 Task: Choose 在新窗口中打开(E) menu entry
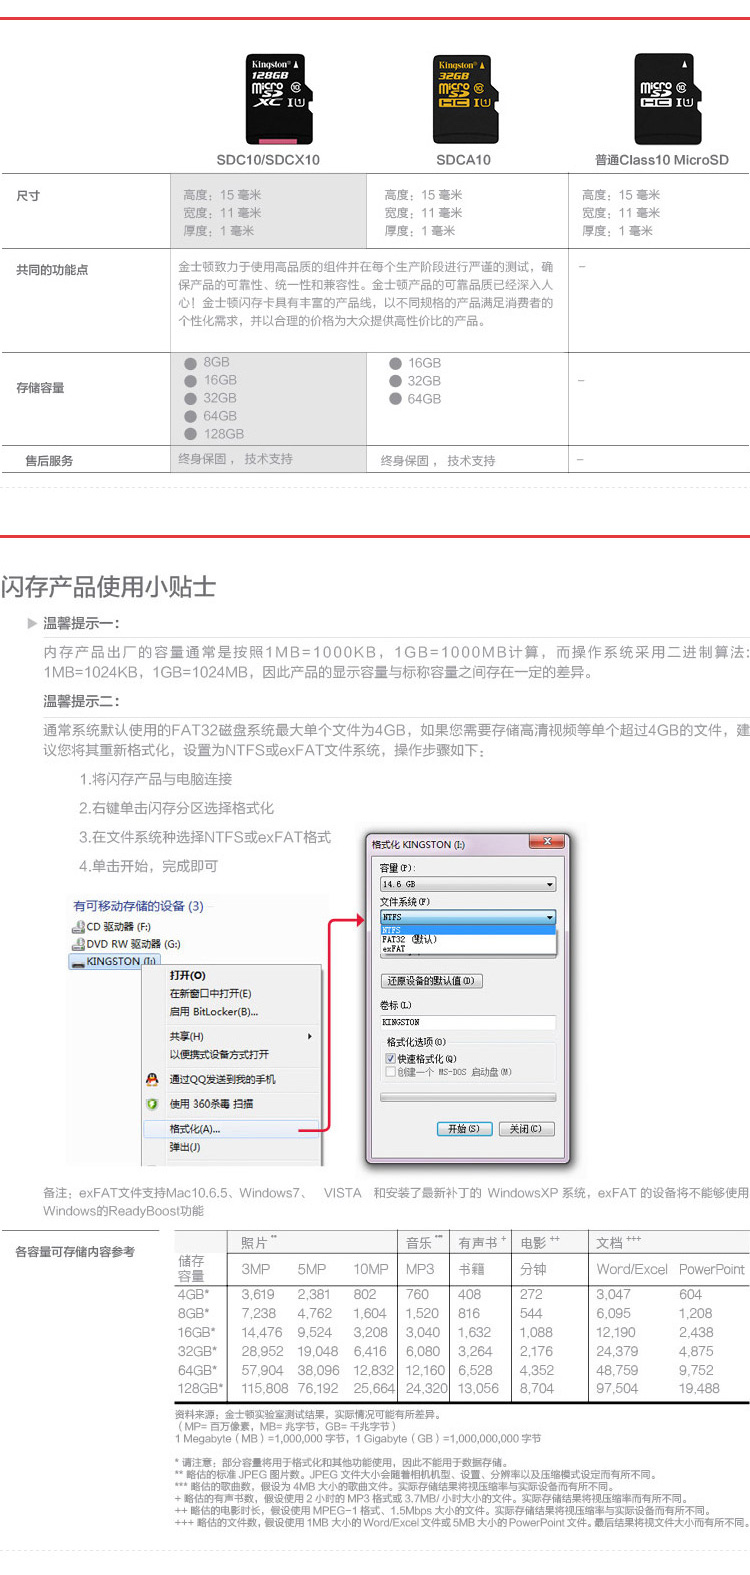210,994
